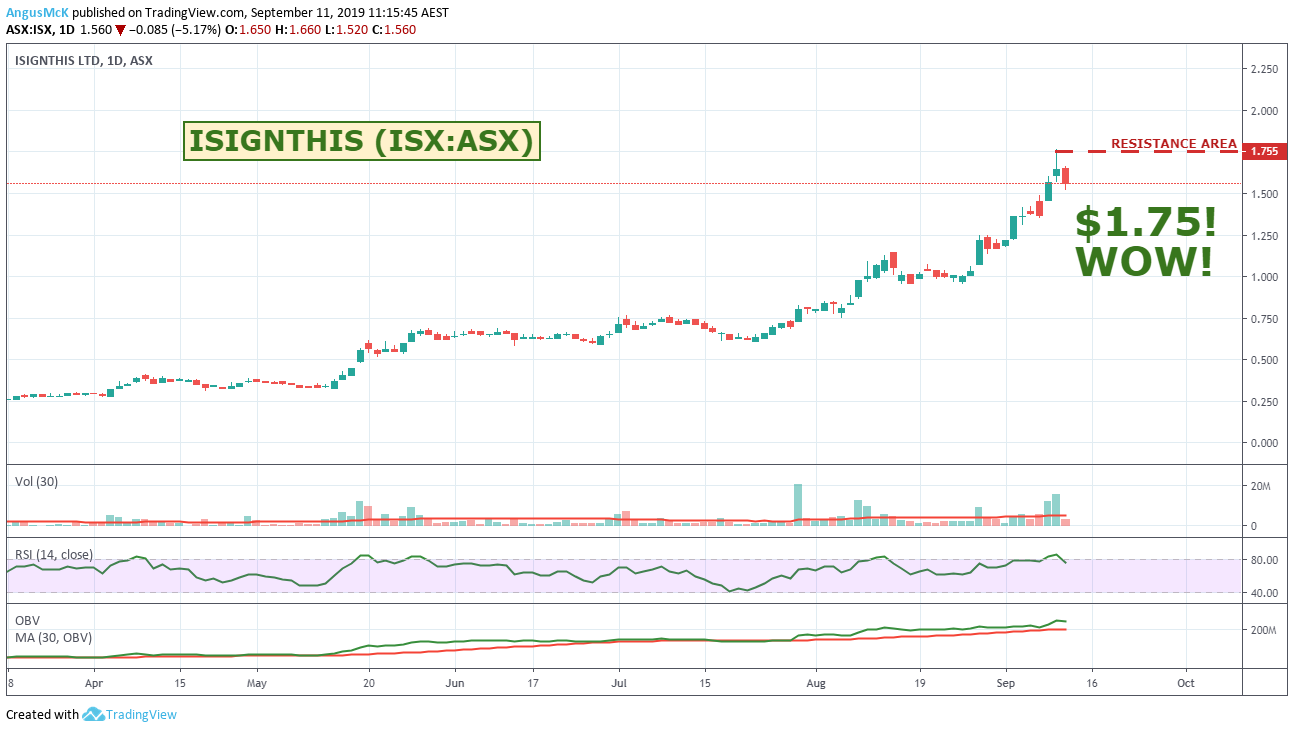Click 1.500 on the price axis

pyautogui.click(x=1264, y=193)
